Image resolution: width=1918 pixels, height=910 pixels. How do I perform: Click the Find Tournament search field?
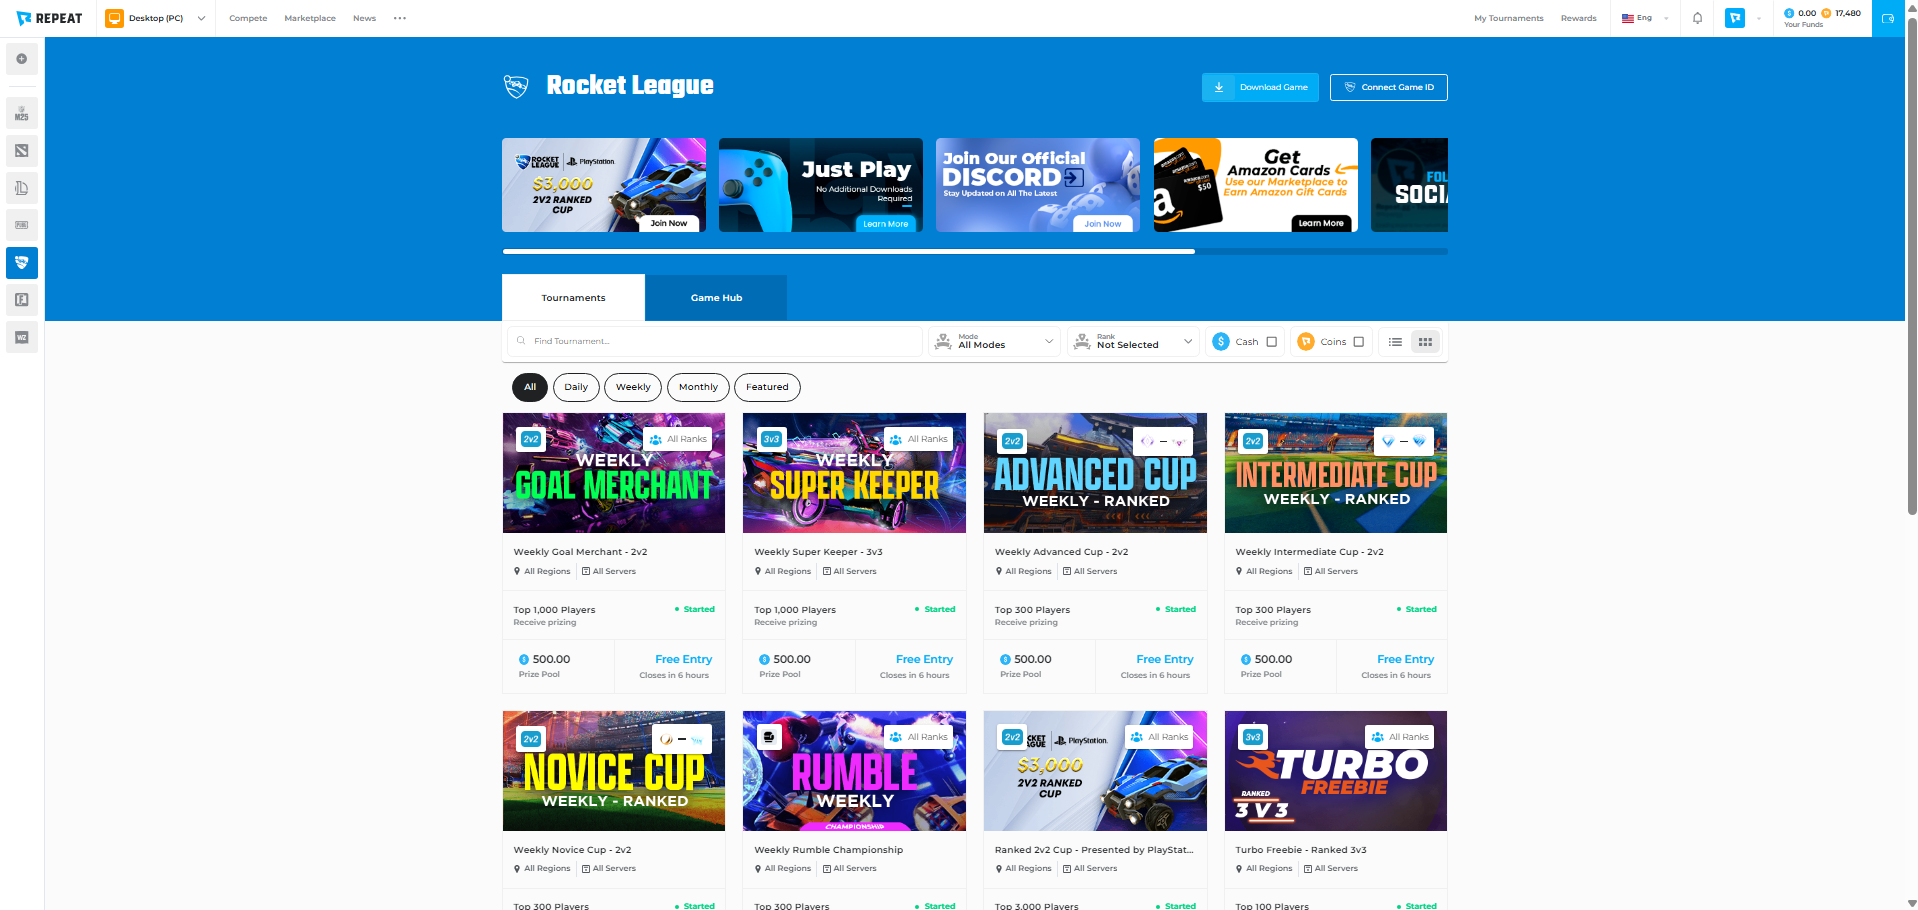coord(715,341)
